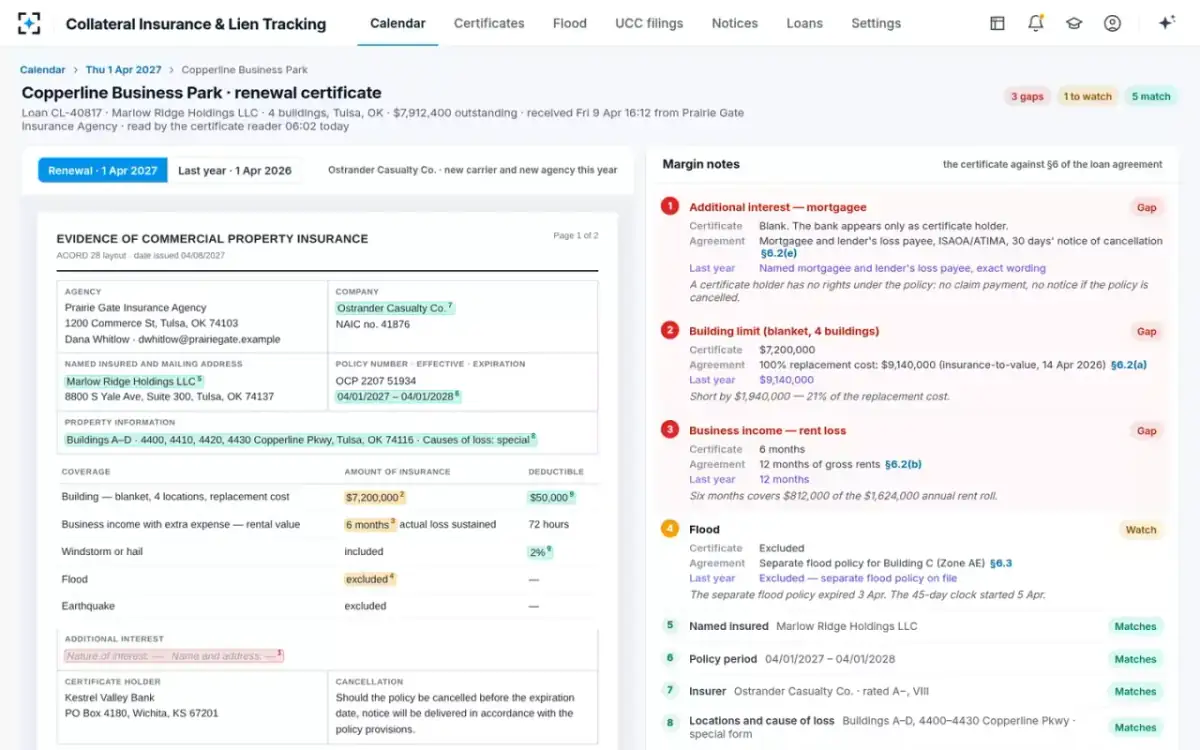
Task: Open agreement section §6.2(e) link
Action: coord(780,254)
